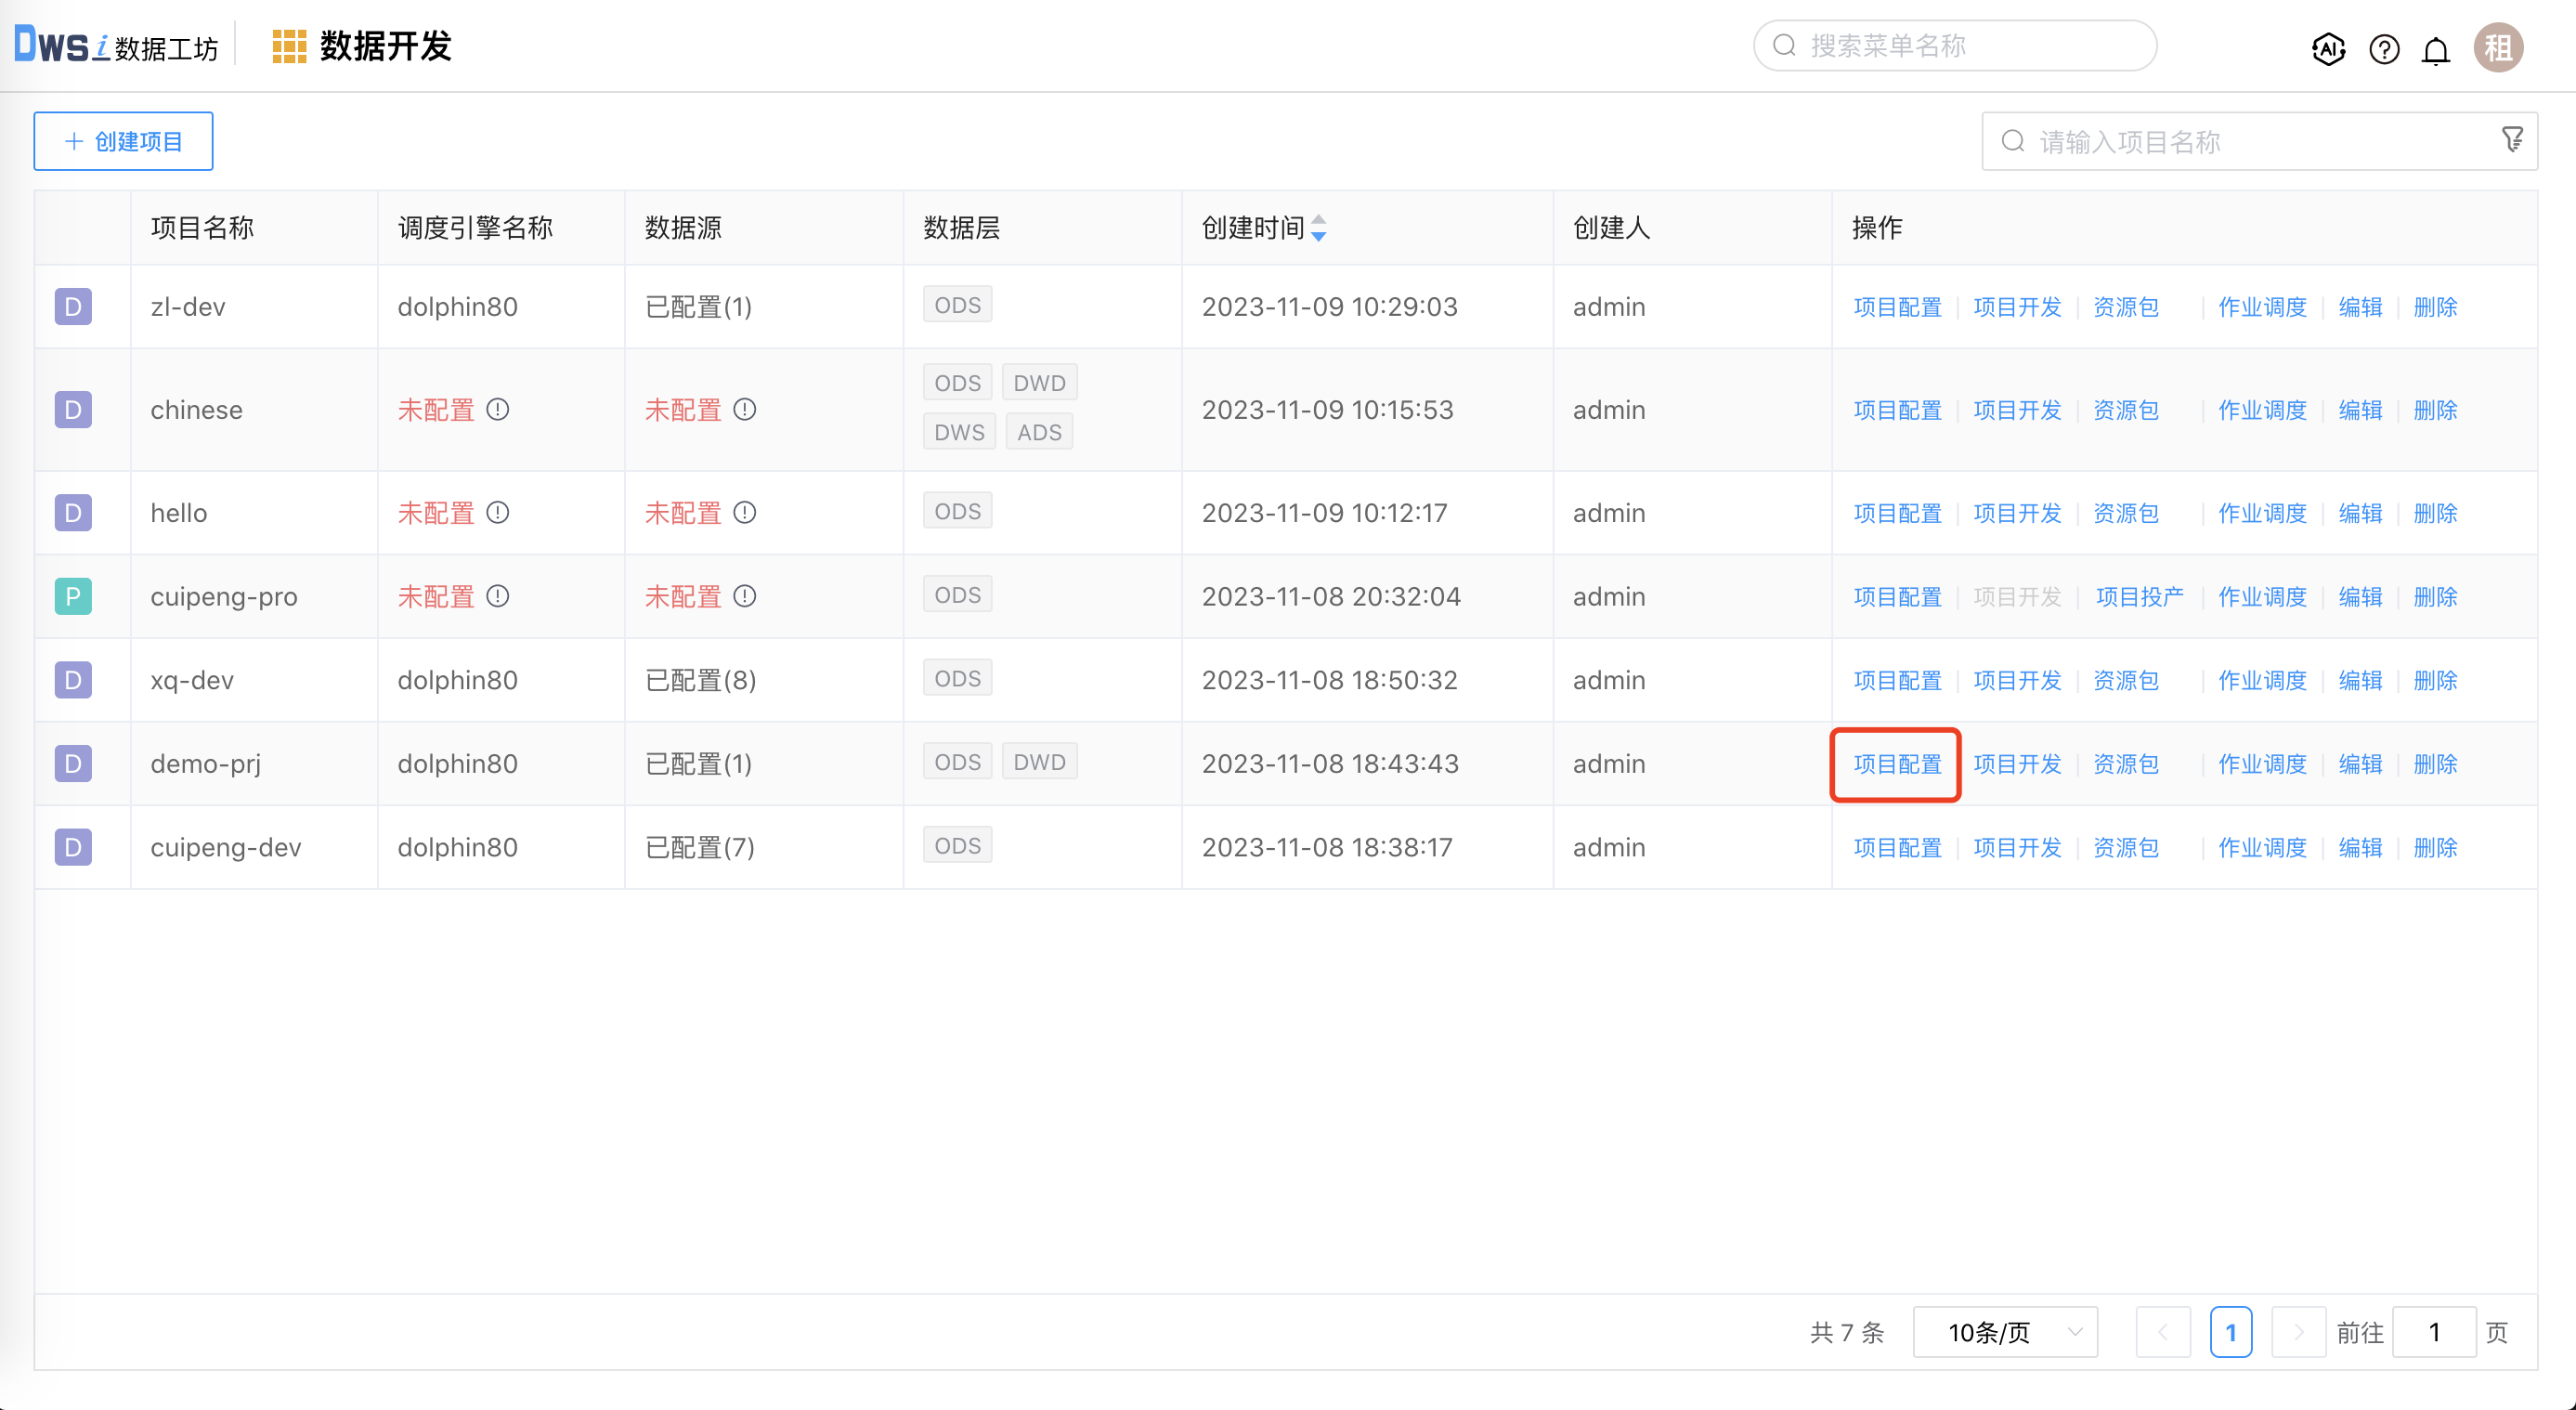Open the help question mark icon
Viewport: 2576px width, 1410px height.
coord(2383,49)
